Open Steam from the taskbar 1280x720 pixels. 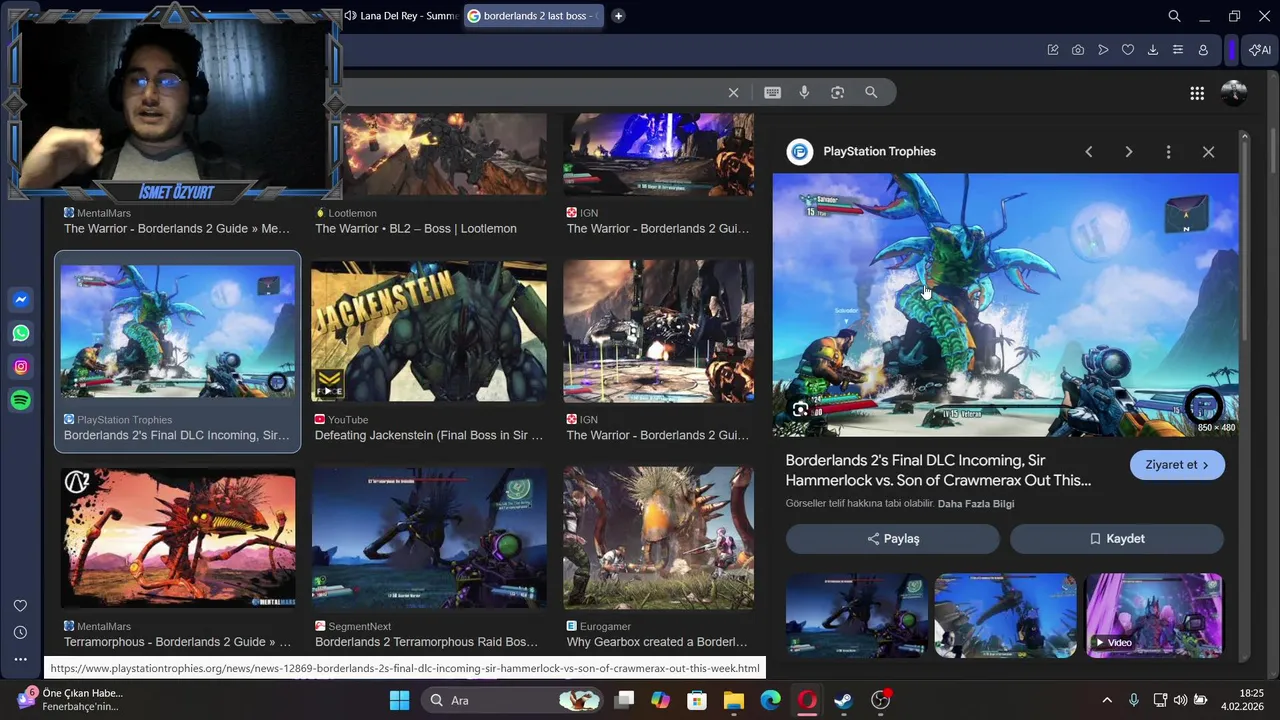(x=844, y=700)
